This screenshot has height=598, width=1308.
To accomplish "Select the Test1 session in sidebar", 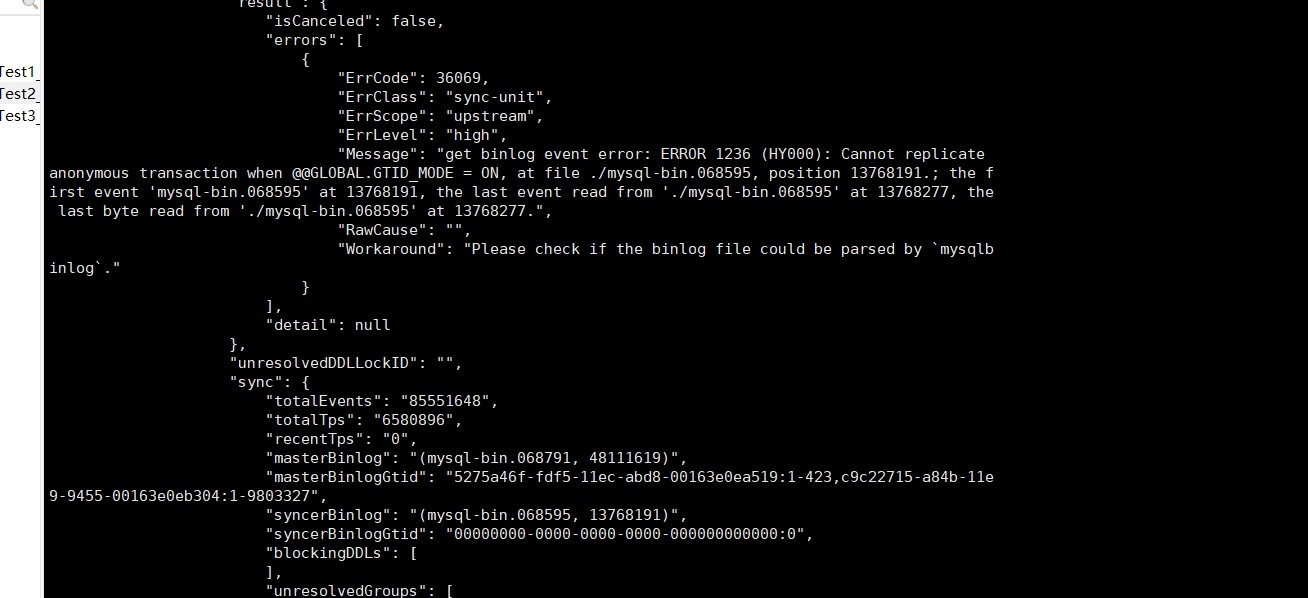I will pos(18,72).
